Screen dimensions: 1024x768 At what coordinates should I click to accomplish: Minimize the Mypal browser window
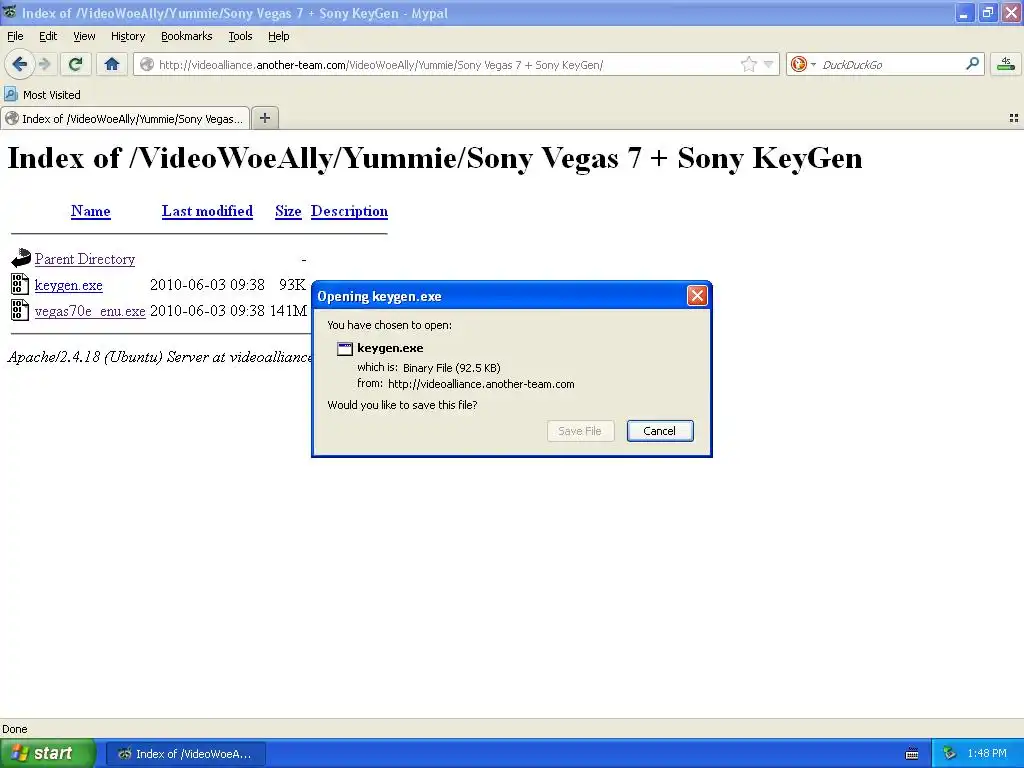pos(964,13)
